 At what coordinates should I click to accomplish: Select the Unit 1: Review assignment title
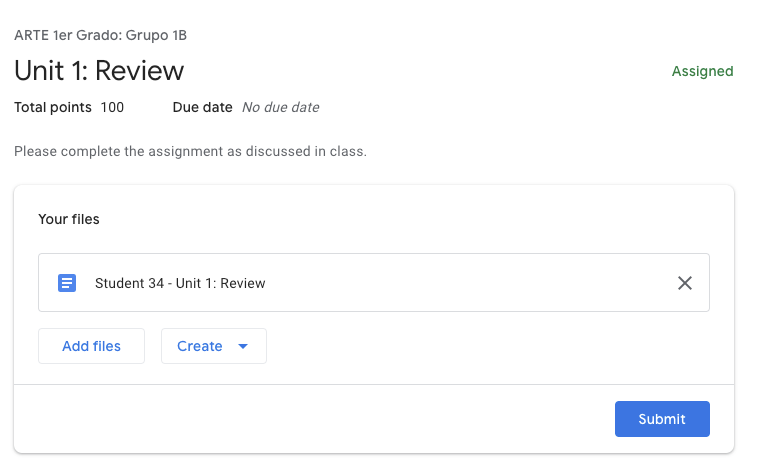pyautogui.click(x=99, y=71)
